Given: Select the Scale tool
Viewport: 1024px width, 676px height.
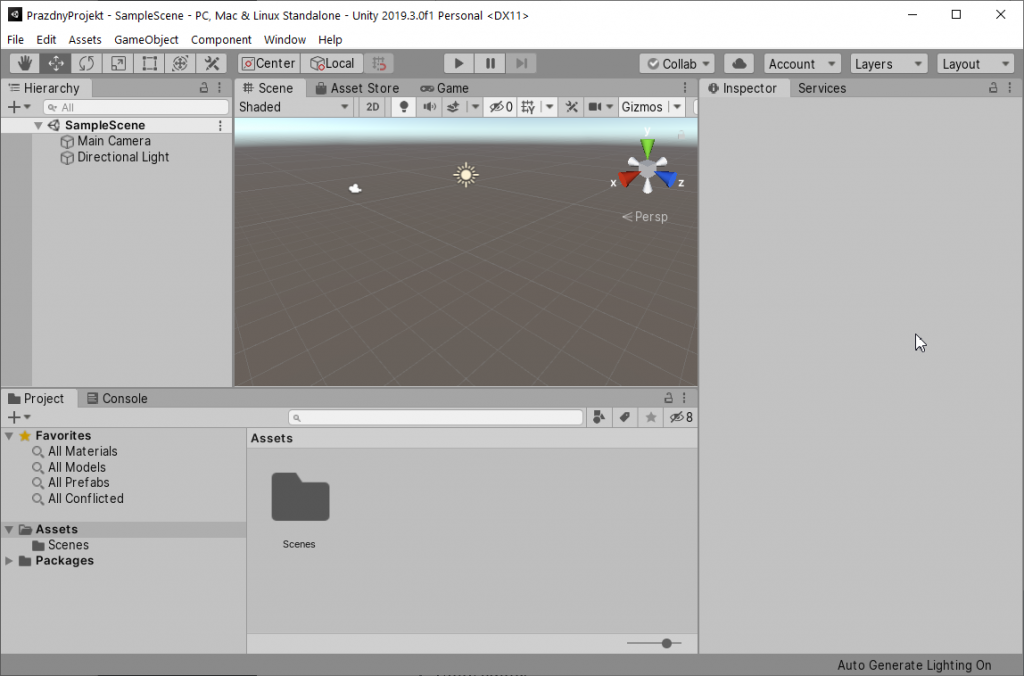Looking at the screenshot, I should [x=118, y=63].
